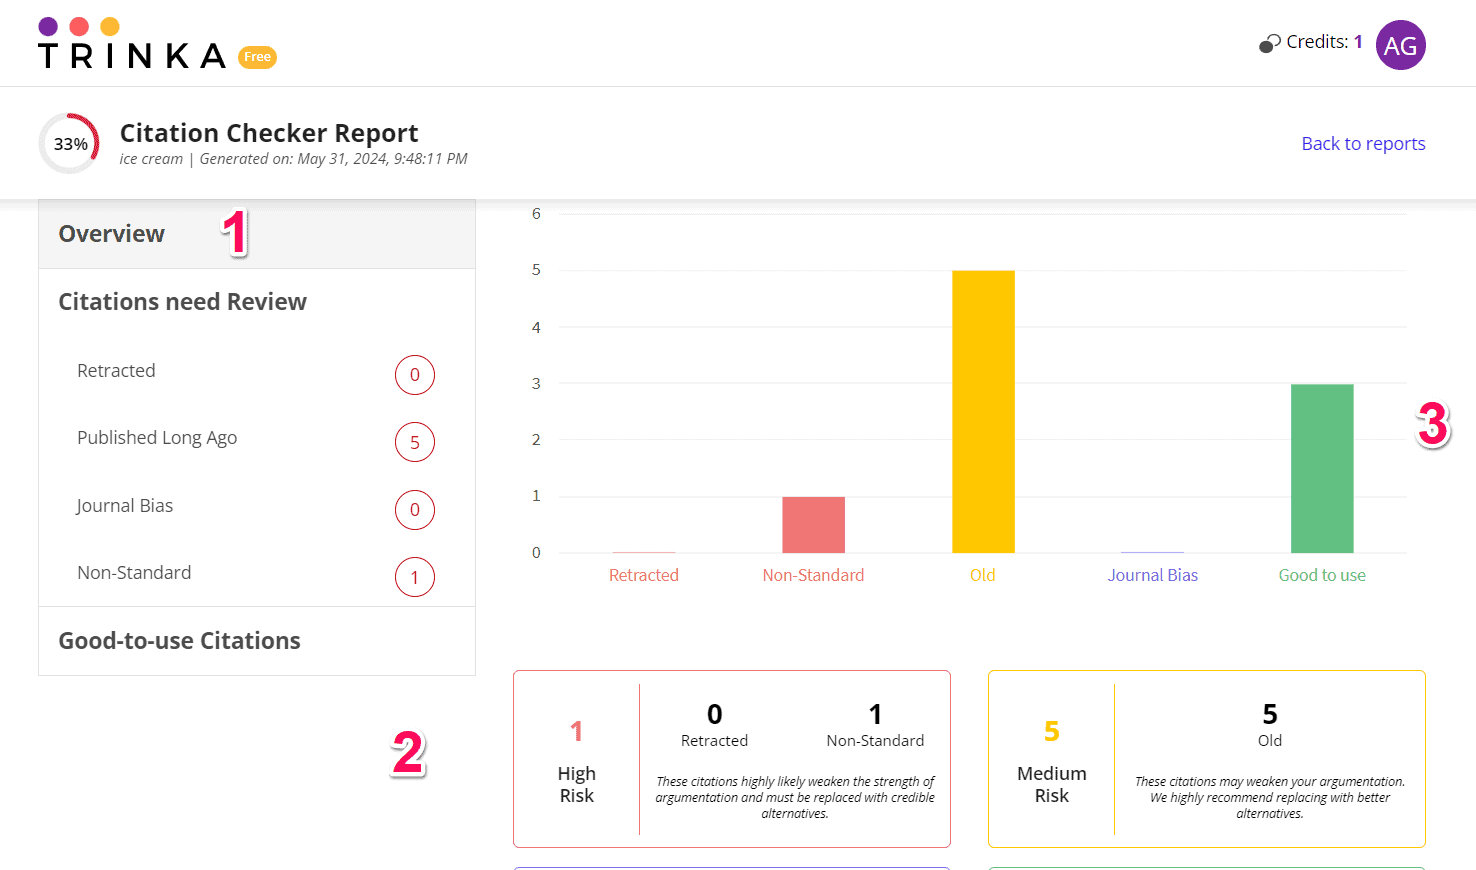This screenshot has width=1476, height=870.
Task: Click the Old chart axis label
Action: point(983,575)
